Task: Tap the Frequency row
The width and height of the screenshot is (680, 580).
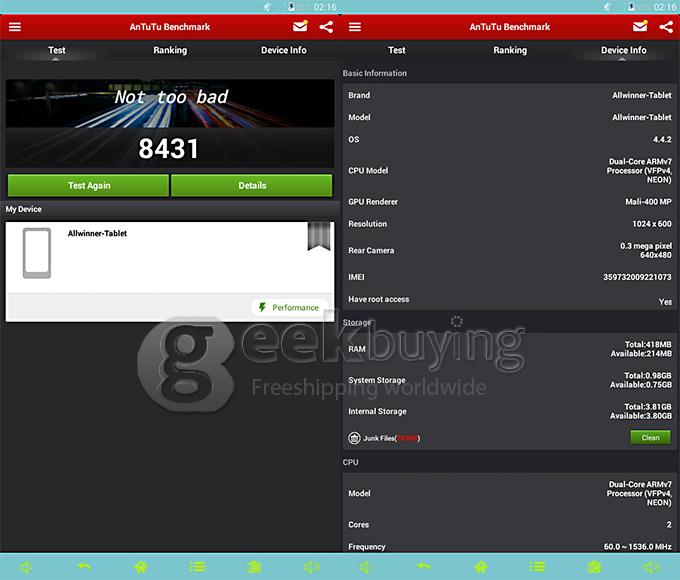Action: coord(510,547)
